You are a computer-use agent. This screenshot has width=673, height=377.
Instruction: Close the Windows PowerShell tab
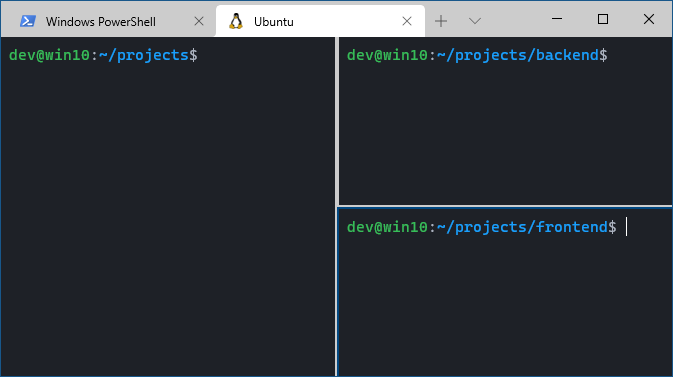tap(199, 21)
